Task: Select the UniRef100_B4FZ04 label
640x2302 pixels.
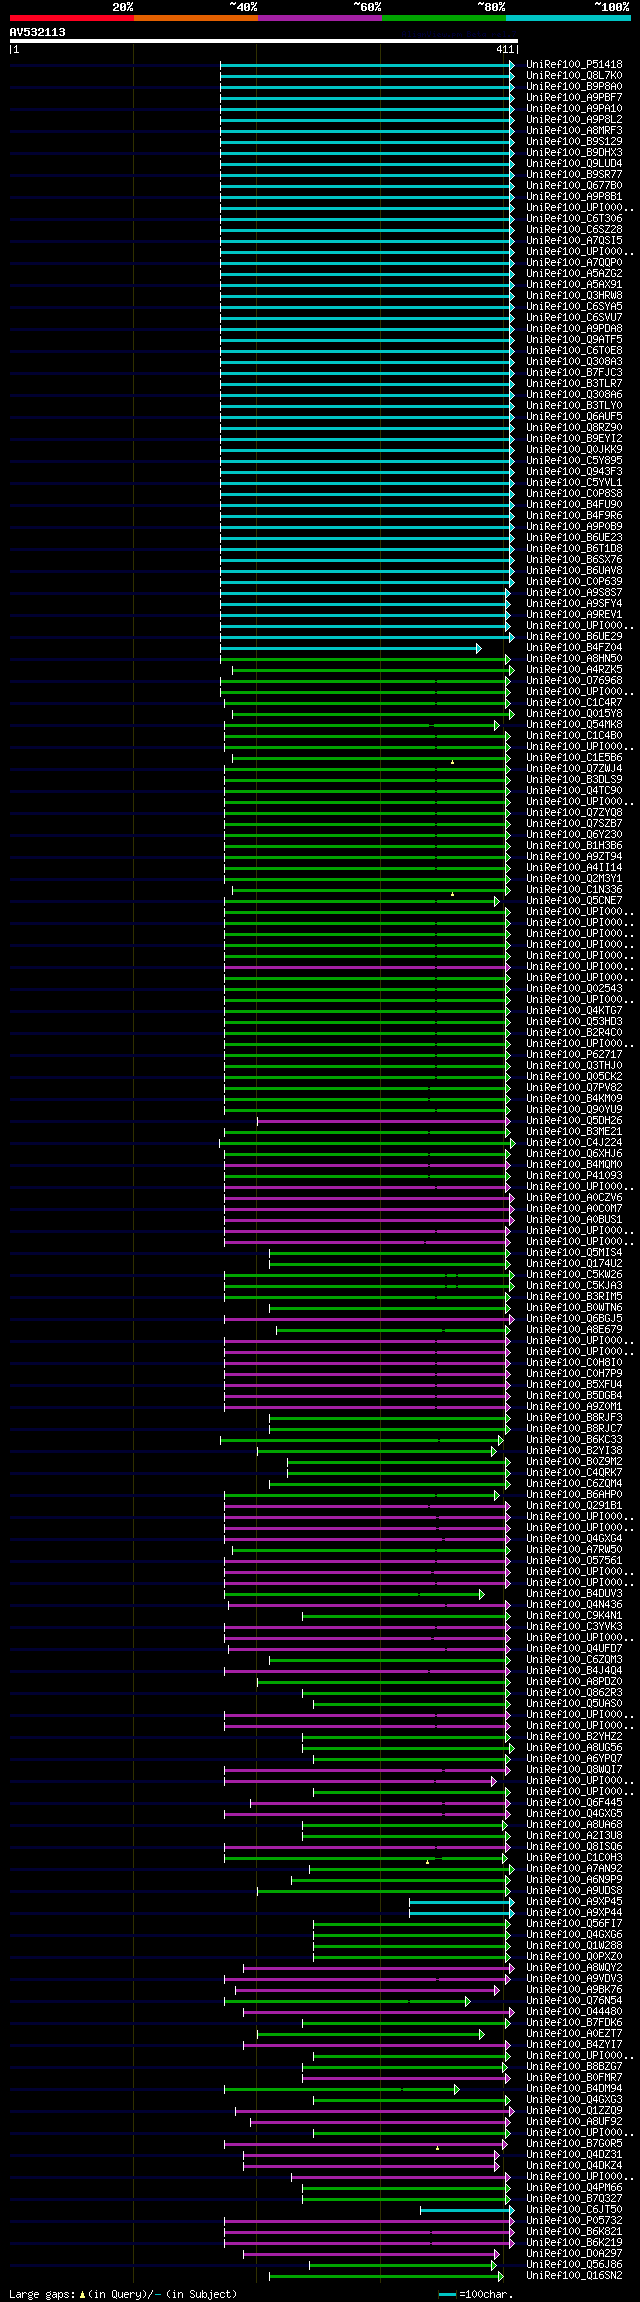Action: click(x=574, y=648)
